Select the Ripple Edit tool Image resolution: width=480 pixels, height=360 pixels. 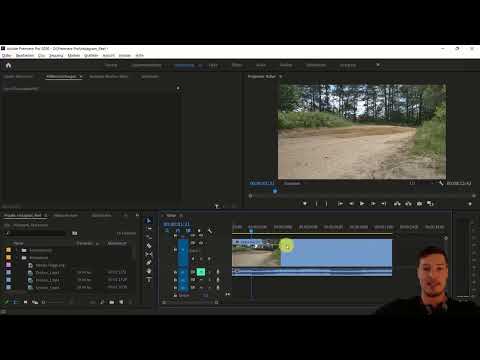pyautogui.click(x=149, y=237)
